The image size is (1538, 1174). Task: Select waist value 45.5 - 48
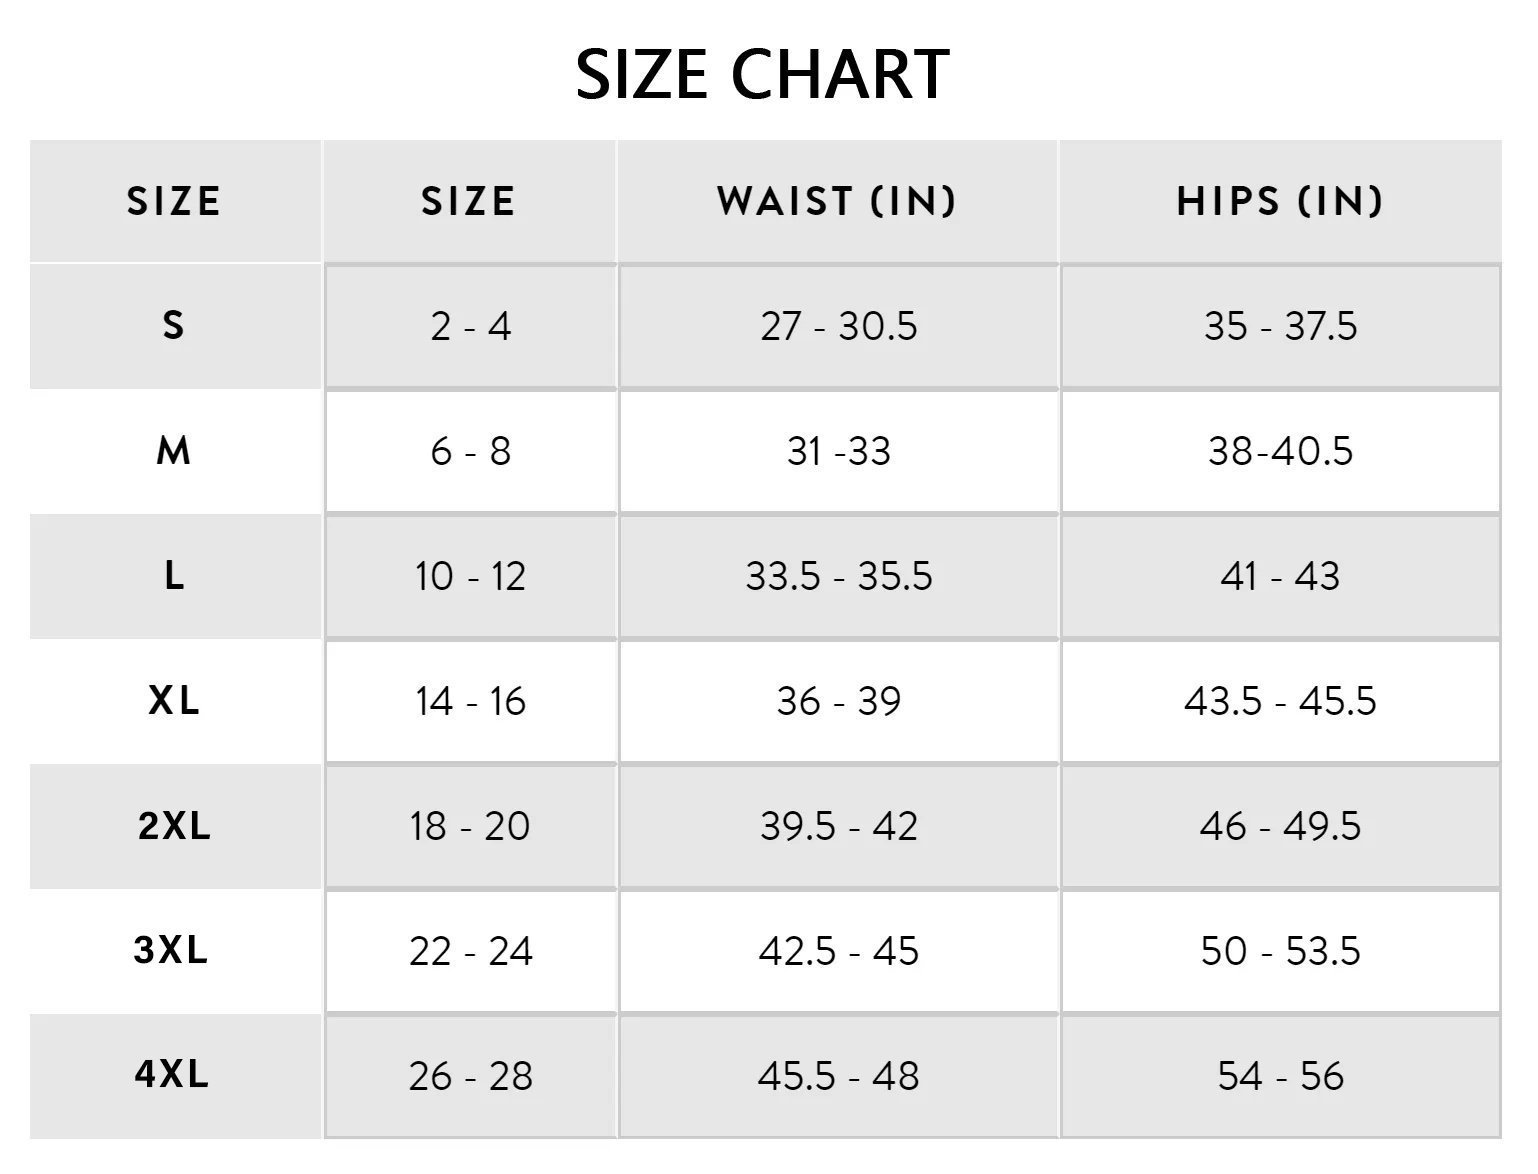click(838, 1076)
